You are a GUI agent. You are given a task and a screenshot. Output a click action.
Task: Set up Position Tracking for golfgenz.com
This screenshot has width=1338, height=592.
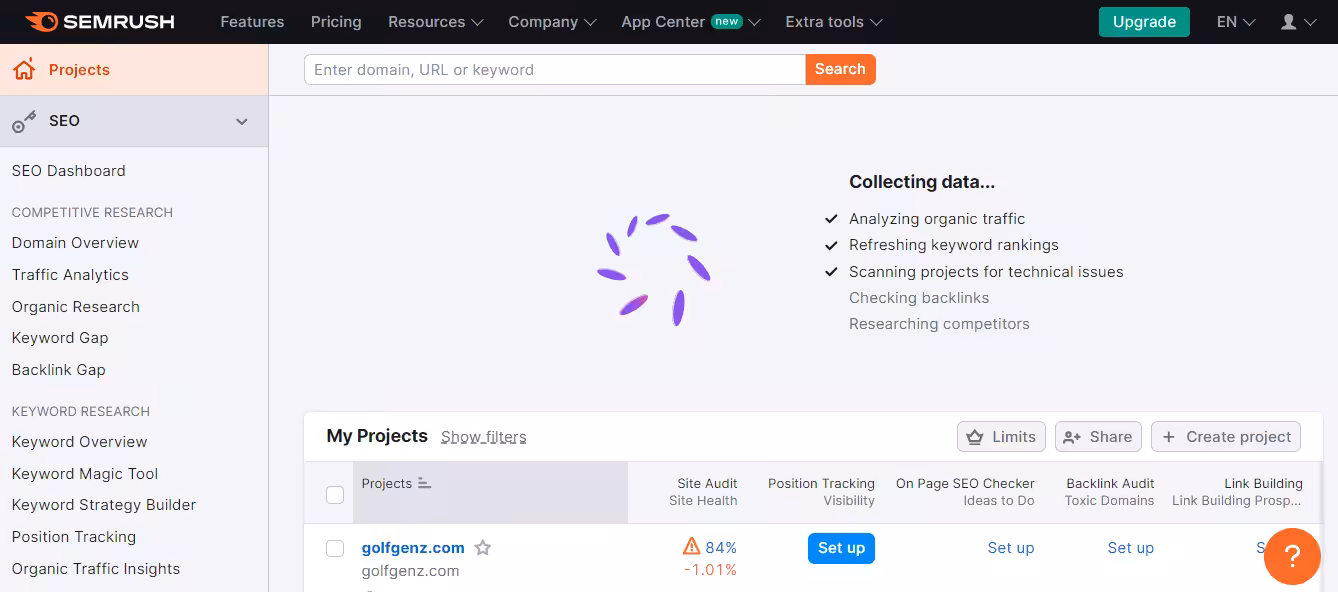click(841, 548)
